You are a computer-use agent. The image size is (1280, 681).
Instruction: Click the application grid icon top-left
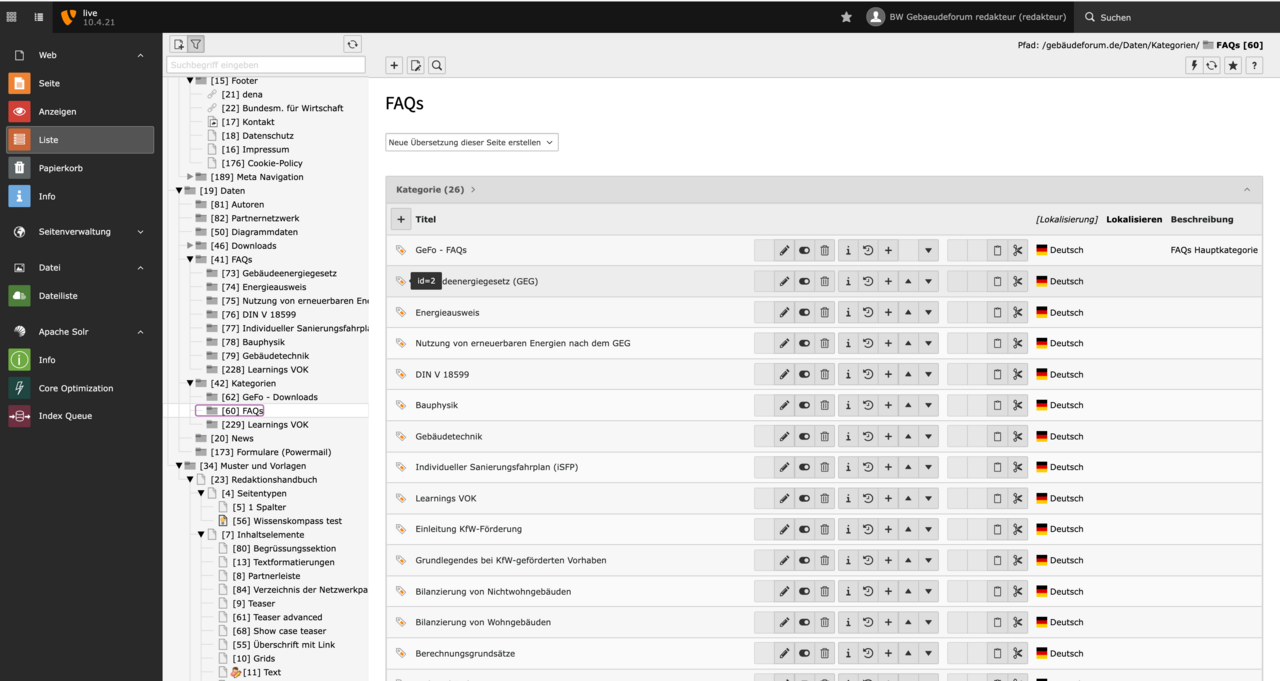[x=12, y=17]
